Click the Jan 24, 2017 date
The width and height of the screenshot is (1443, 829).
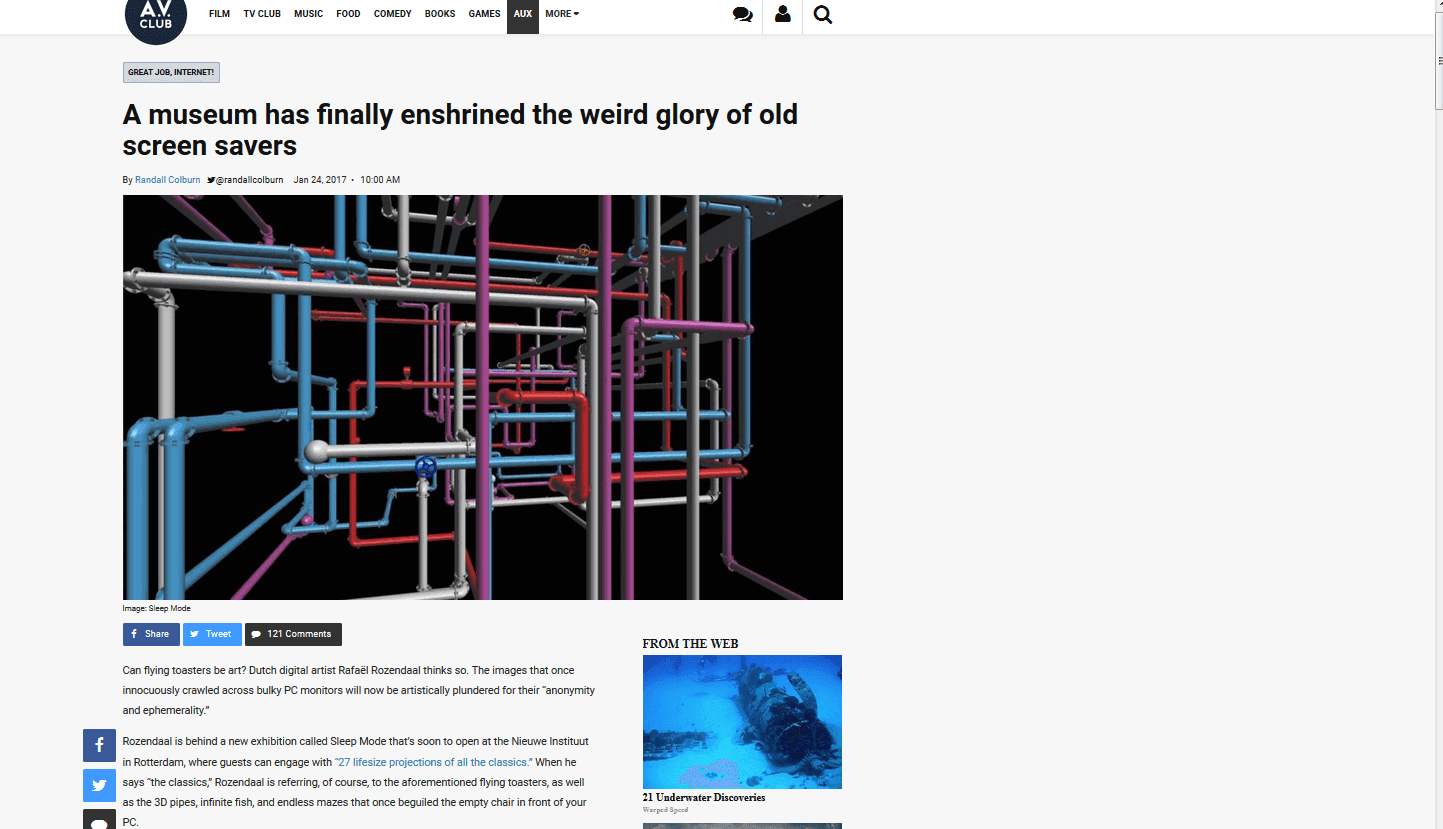[x=320, y=180]
